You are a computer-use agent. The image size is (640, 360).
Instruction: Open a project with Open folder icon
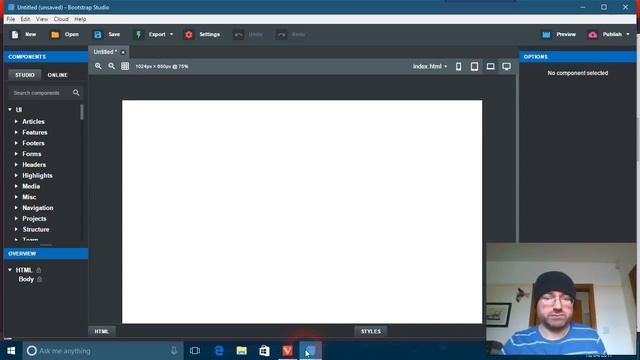55,35
